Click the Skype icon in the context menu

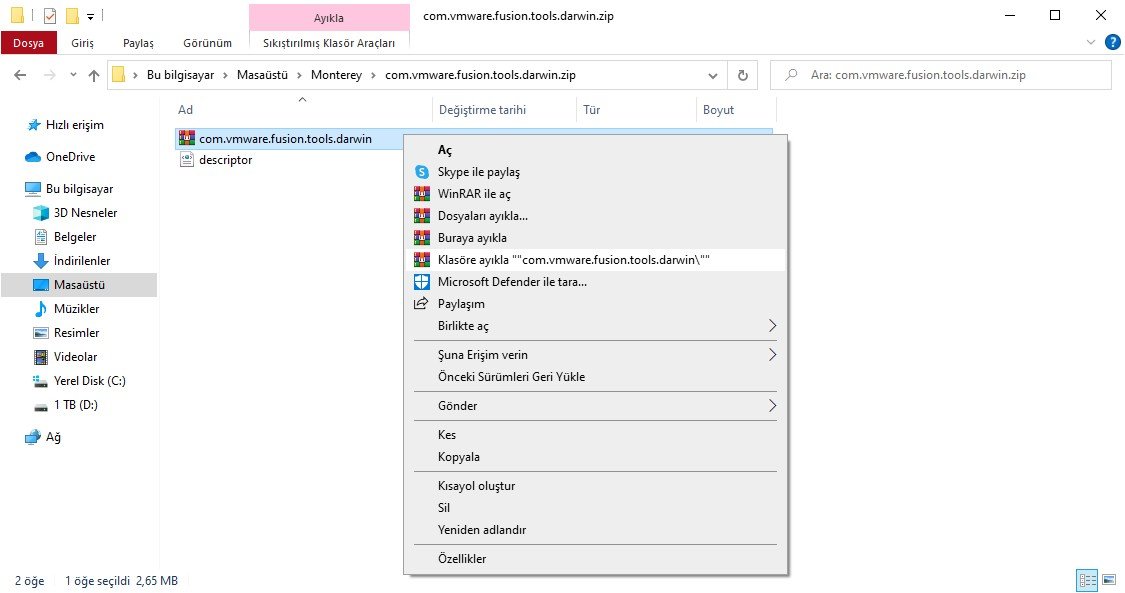pos(422,172)
